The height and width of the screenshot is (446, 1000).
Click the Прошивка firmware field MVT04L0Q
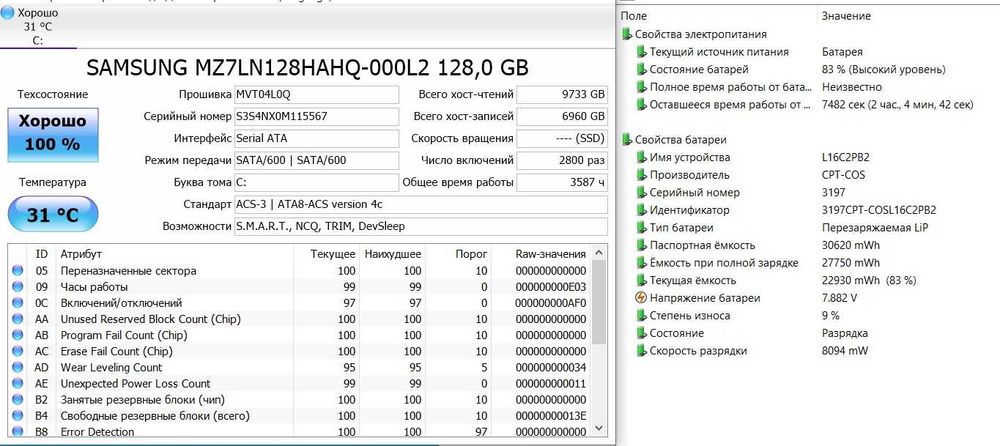click(x=316, y=94)
